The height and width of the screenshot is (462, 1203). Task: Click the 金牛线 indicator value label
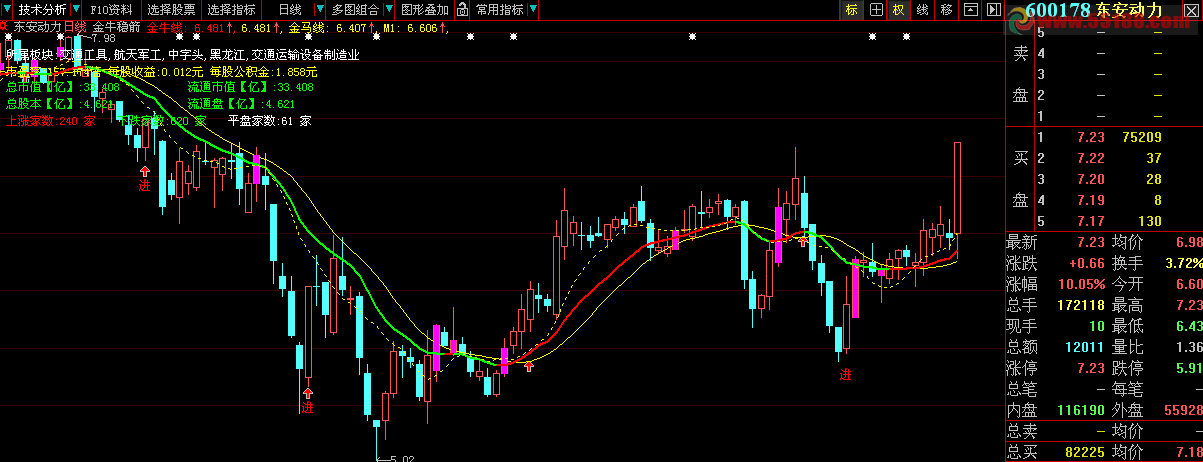tap(191, 28)
